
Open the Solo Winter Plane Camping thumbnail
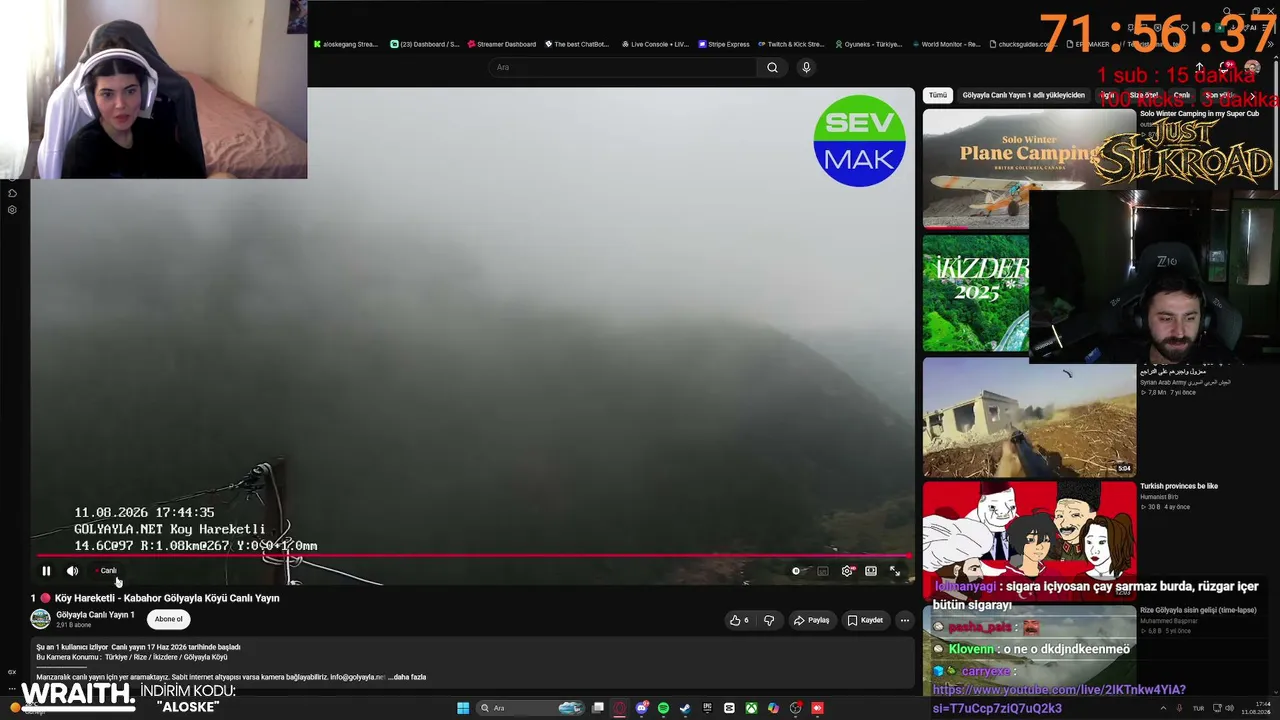[1029, 168]
